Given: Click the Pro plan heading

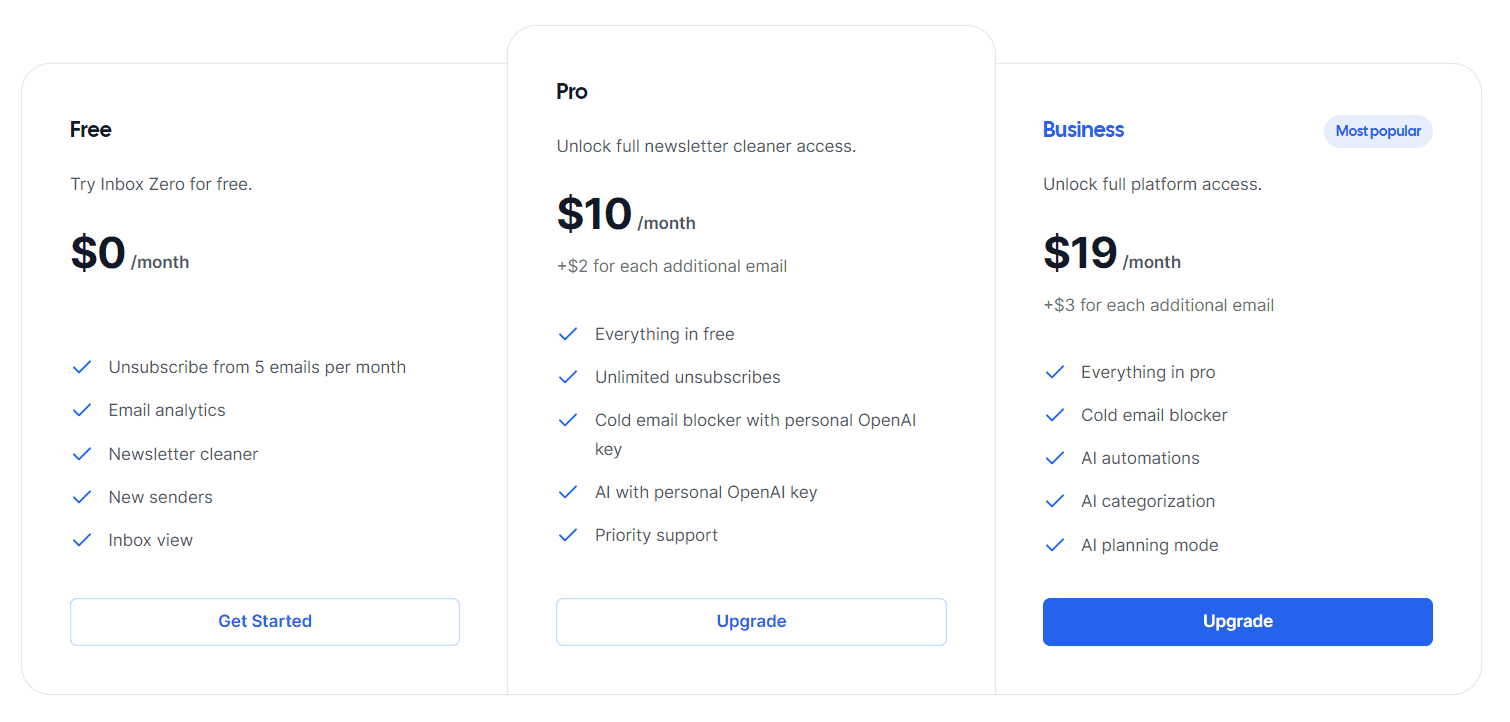Looking at the screenshot, I should tap(571, 91).
